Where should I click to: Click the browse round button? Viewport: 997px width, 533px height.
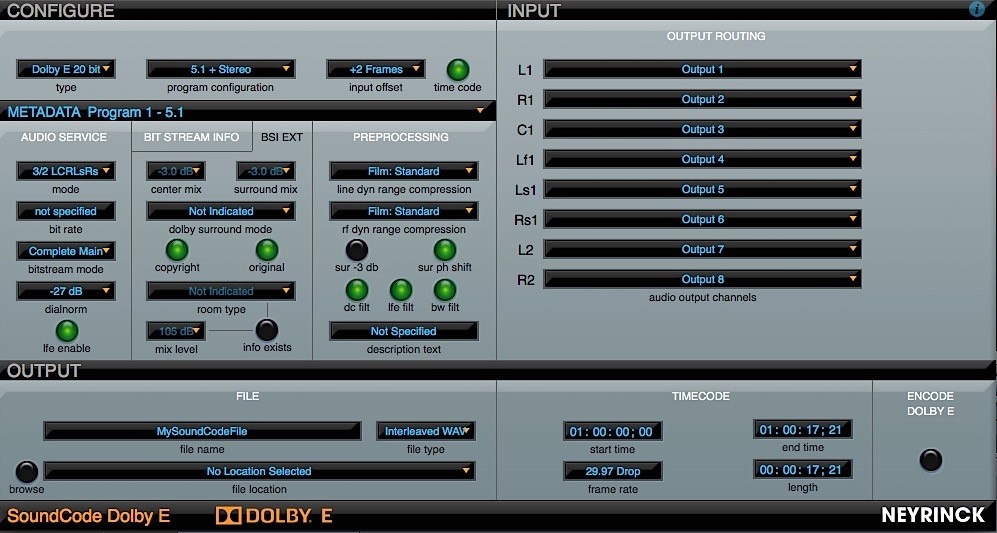tap(27, 472)
